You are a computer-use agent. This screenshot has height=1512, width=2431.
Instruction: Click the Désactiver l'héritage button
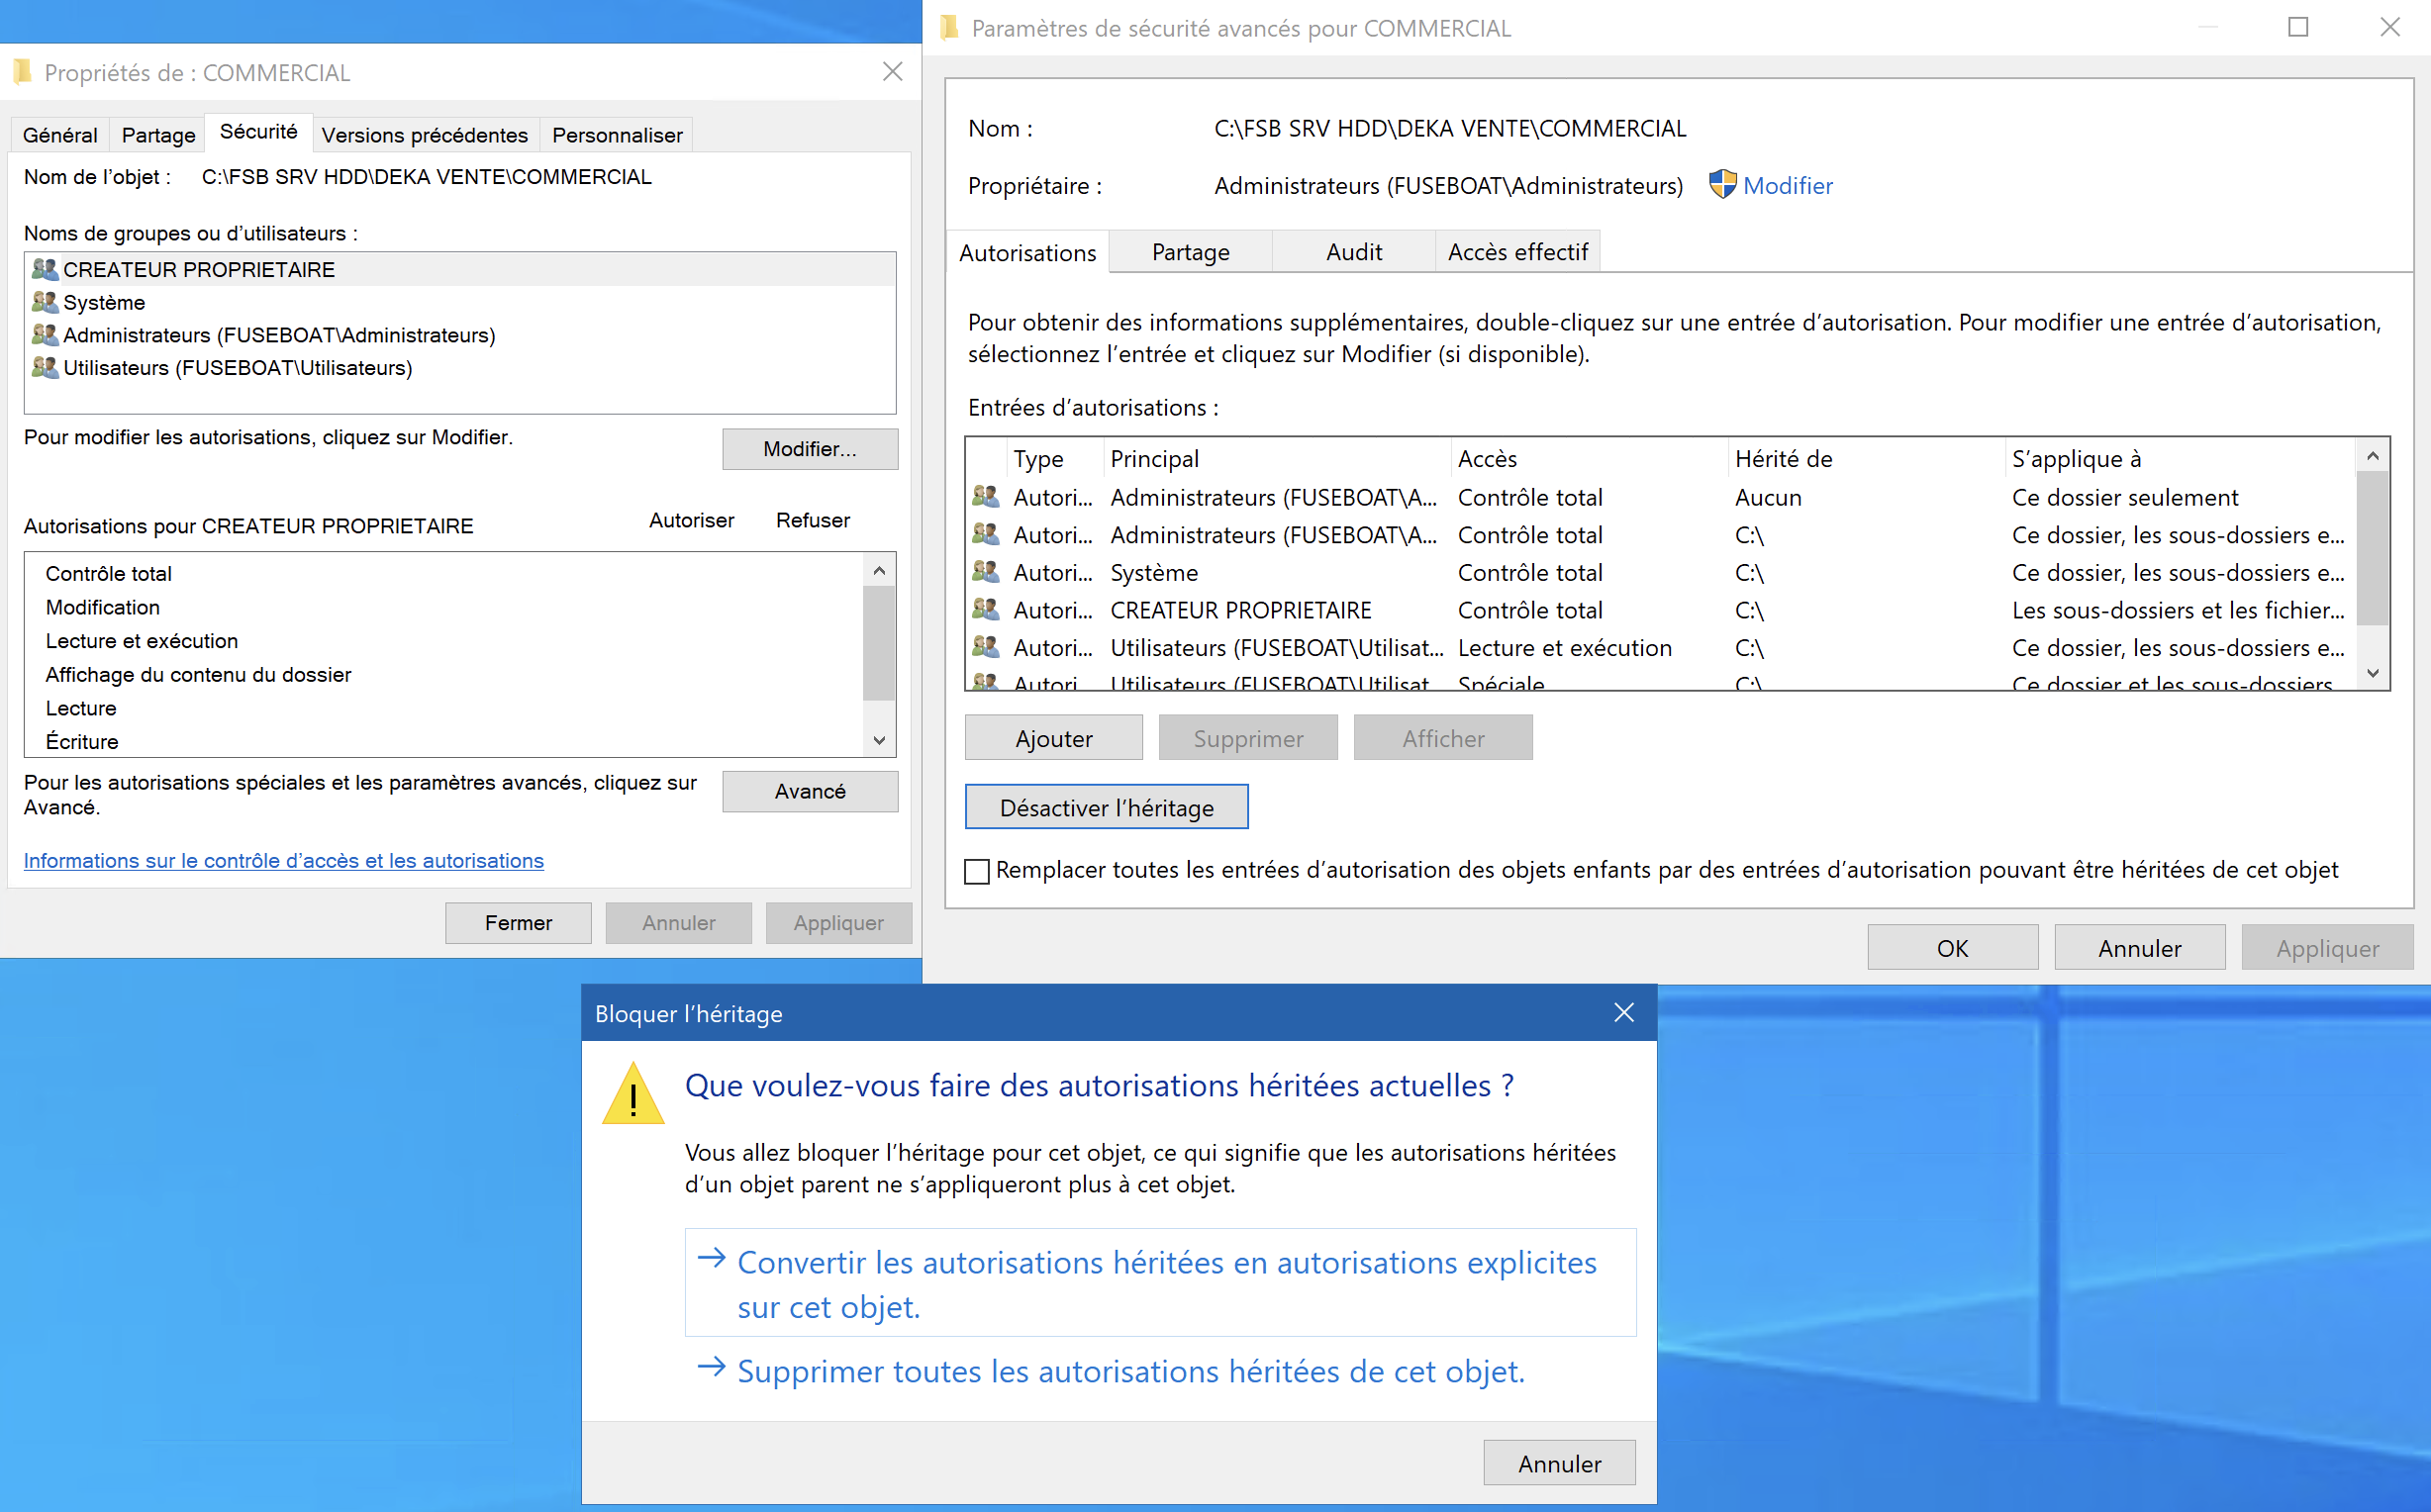1107,807
